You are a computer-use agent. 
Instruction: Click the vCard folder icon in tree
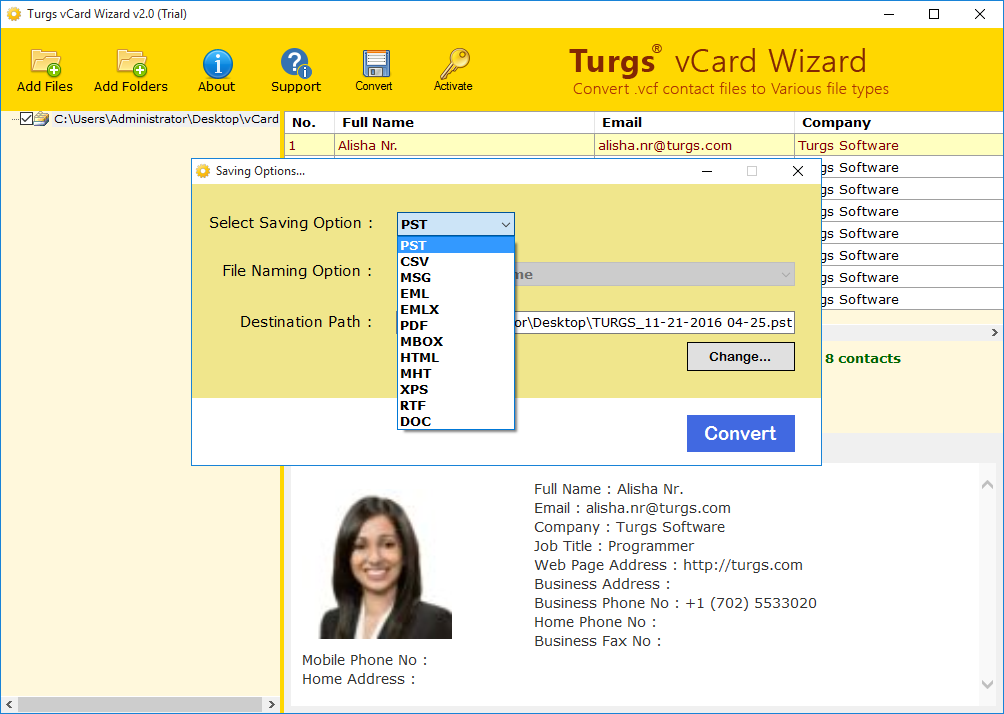42,118
